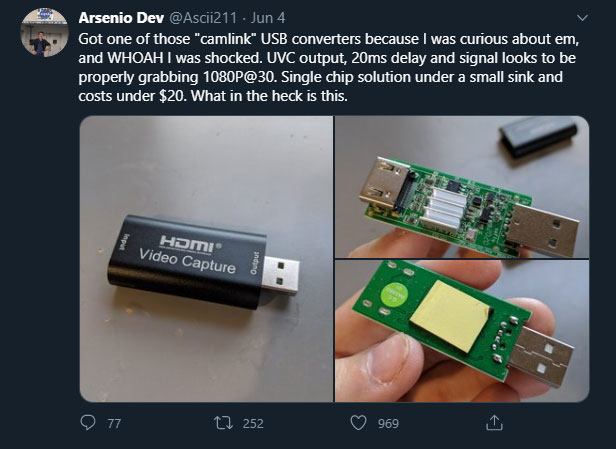Click the reply speech bubble icon
Viewport: 616px width, 449px height.
click(x=88, y=423)
